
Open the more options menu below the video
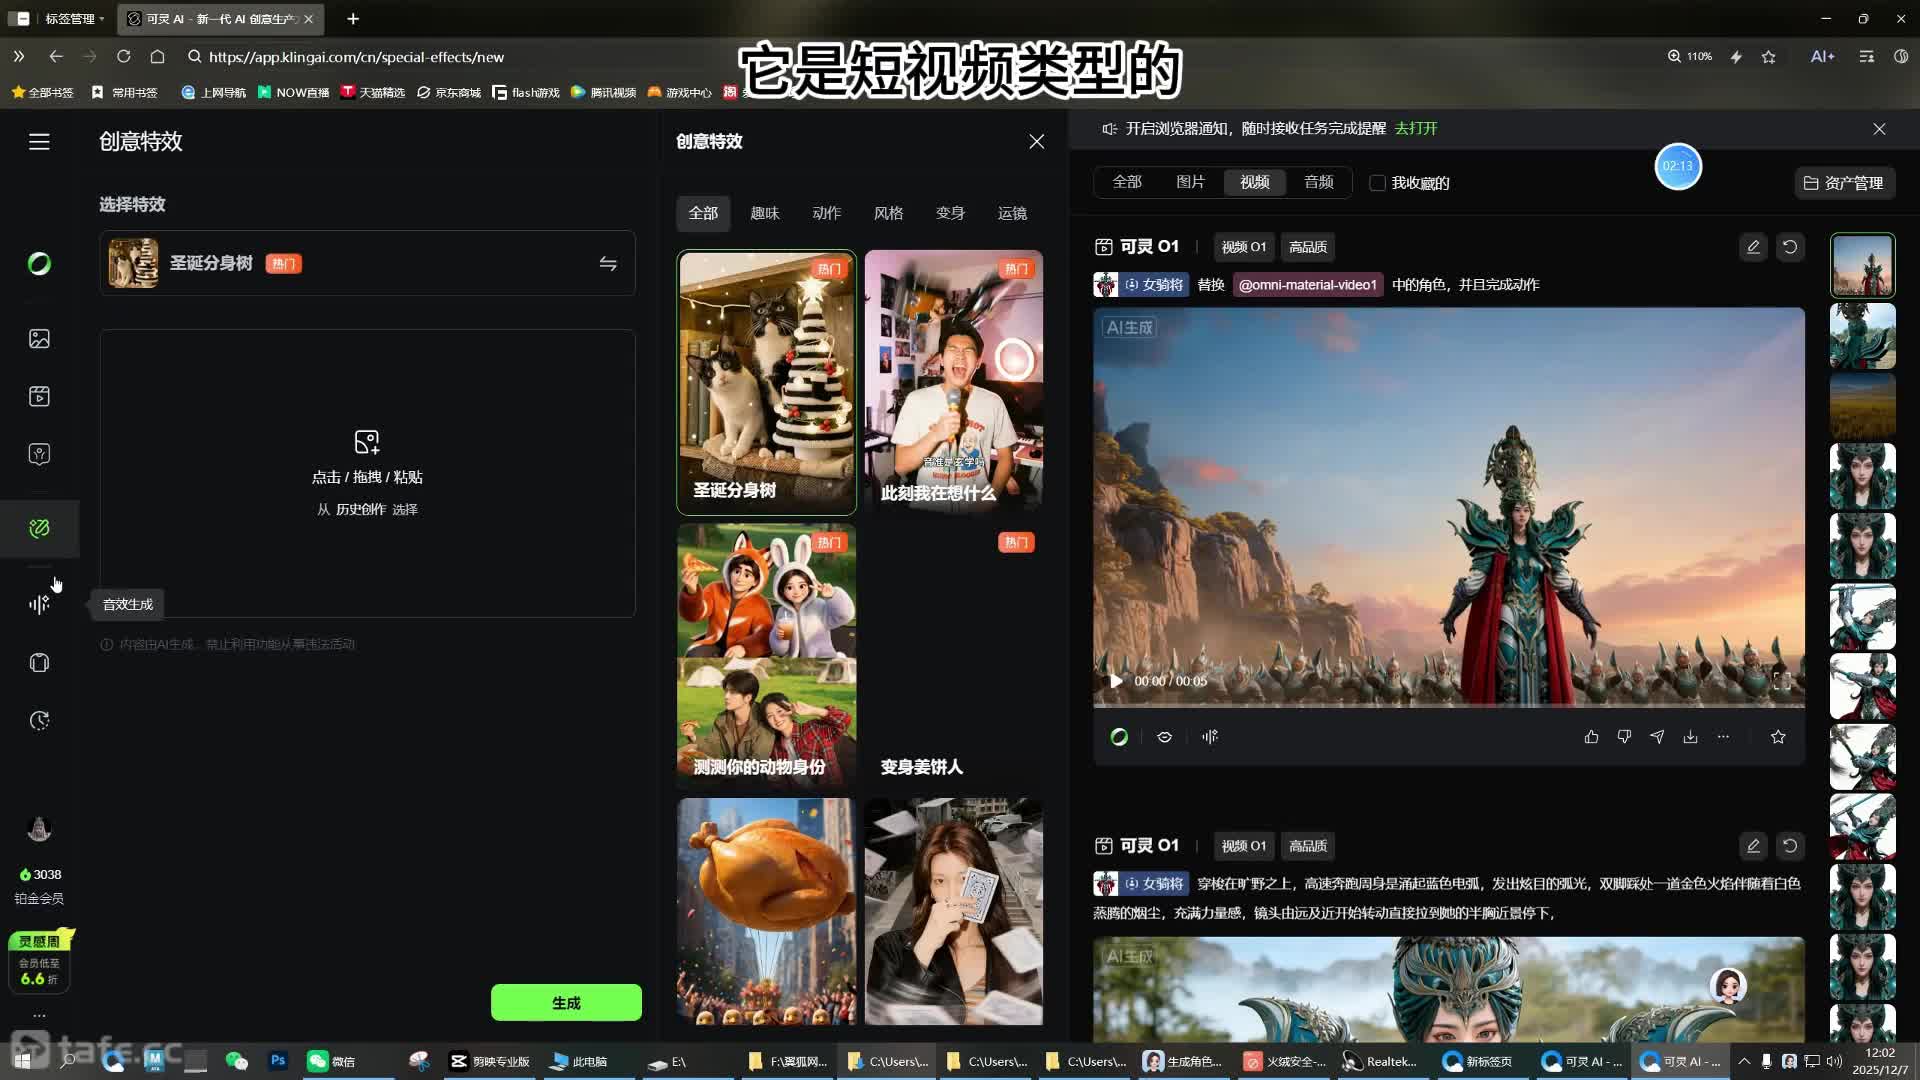(x=1723, y=736)
